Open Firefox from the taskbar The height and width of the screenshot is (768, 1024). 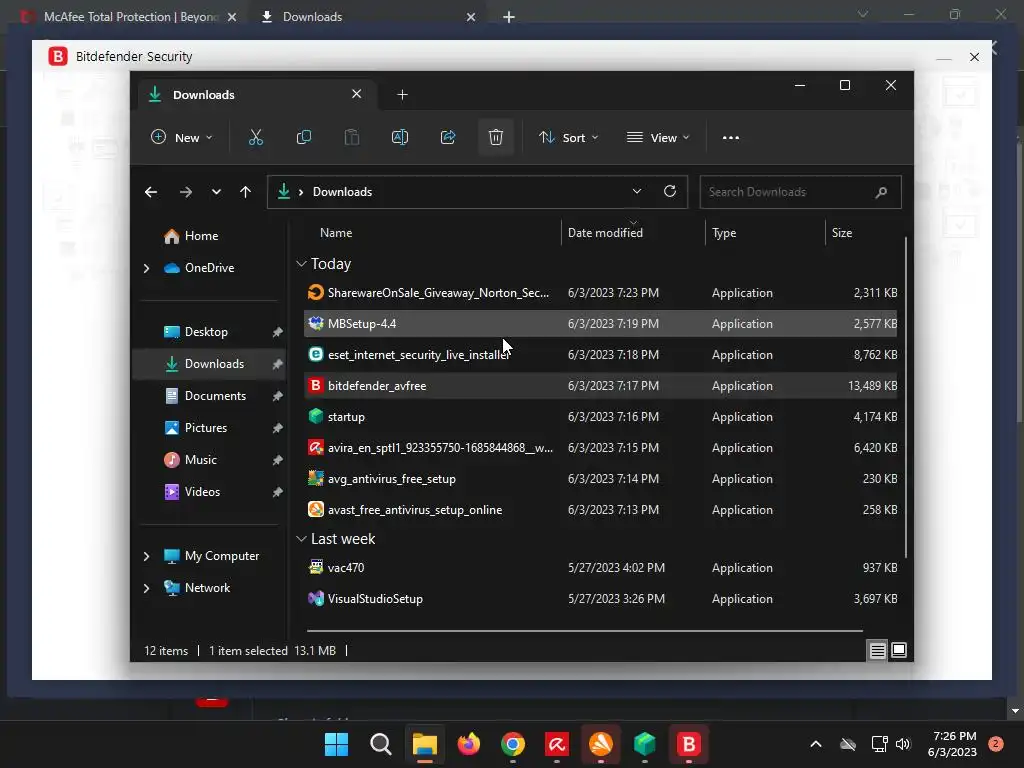pos(468,744)
